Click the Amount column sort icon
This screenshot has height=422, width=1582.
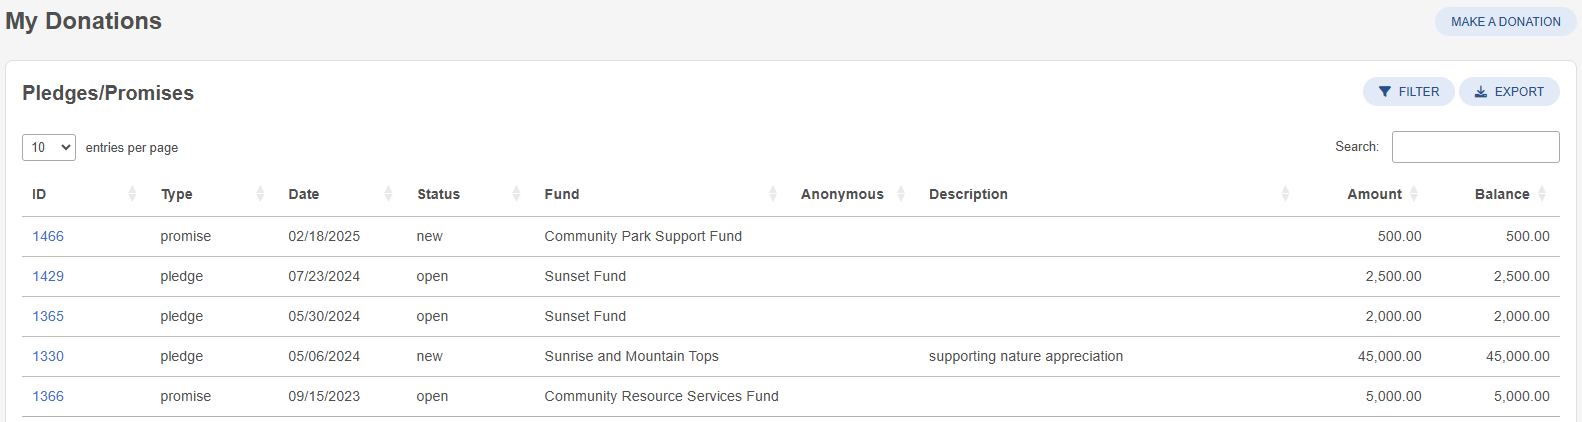1414,194
